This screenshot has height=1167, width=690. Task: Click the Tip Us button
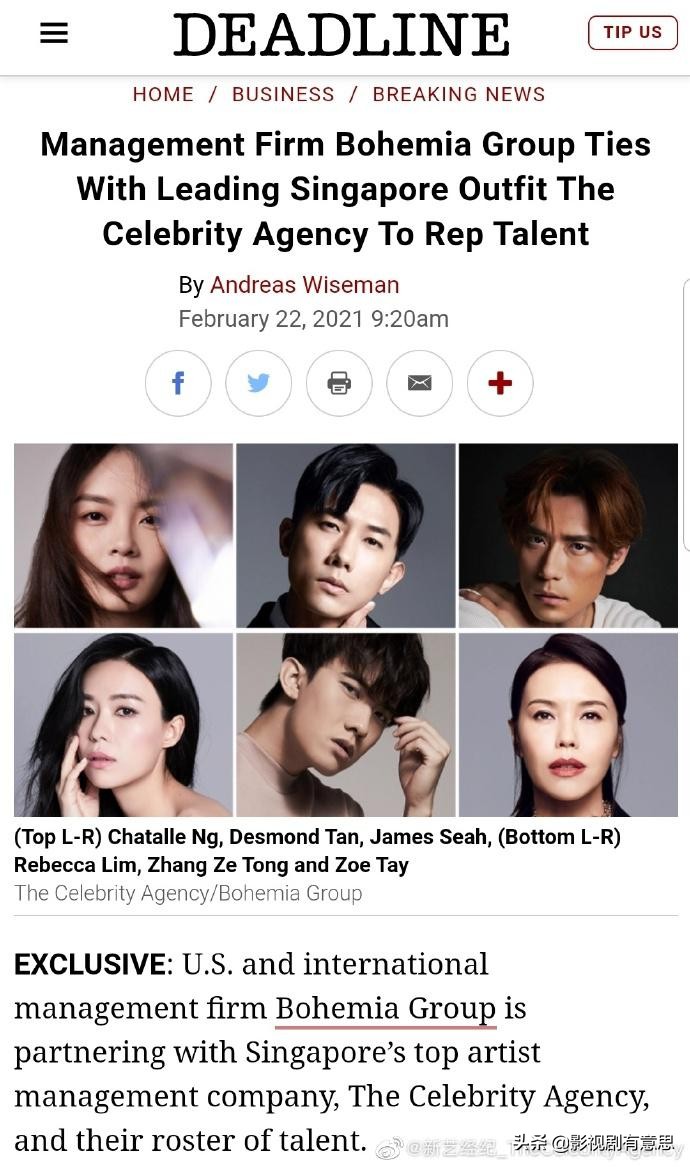tap(632, 33)
